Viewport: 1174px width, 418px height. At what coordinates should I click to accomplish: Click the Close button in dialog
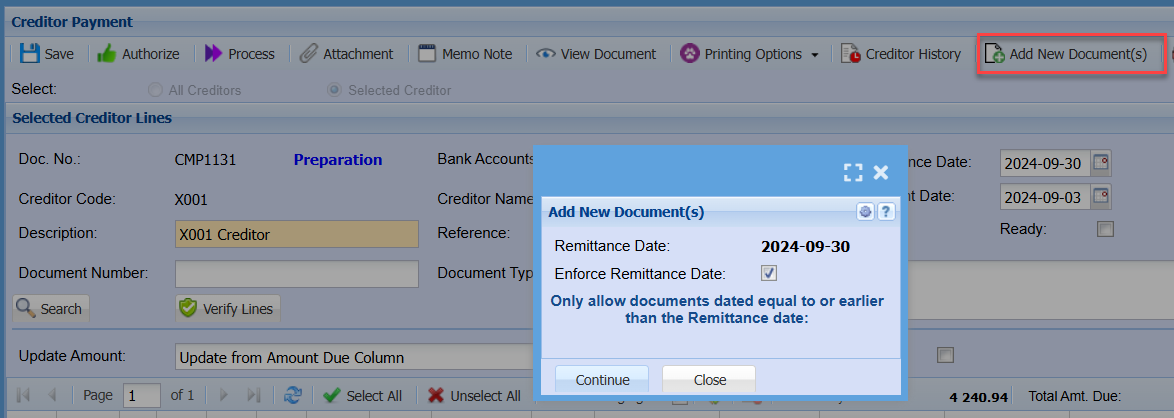(709, 380)
